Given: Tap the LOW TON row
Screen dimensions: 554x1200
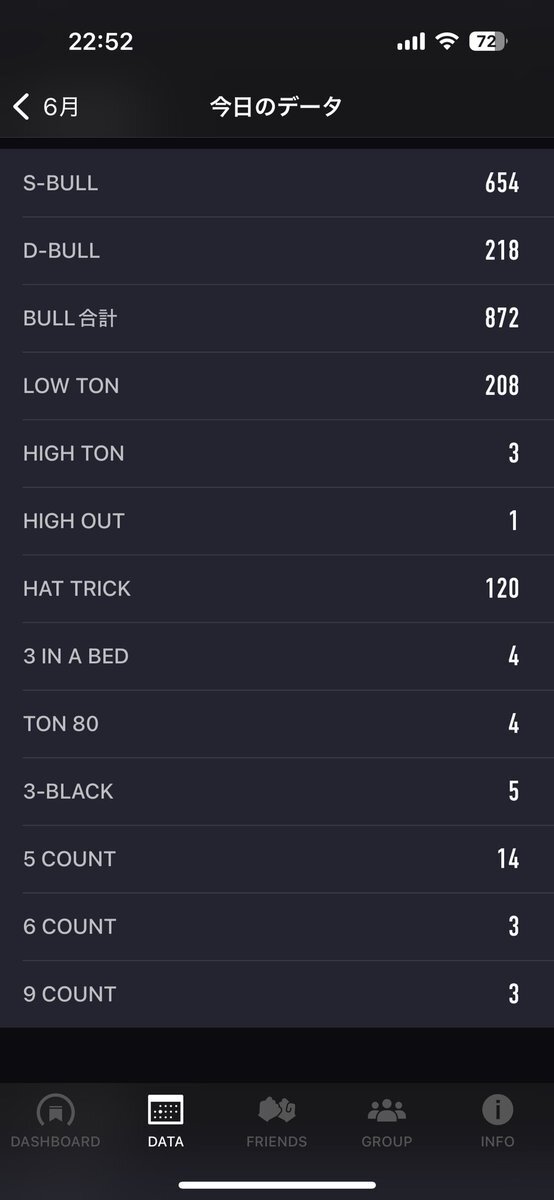Looking at the screenshot, I should [277, 386].
